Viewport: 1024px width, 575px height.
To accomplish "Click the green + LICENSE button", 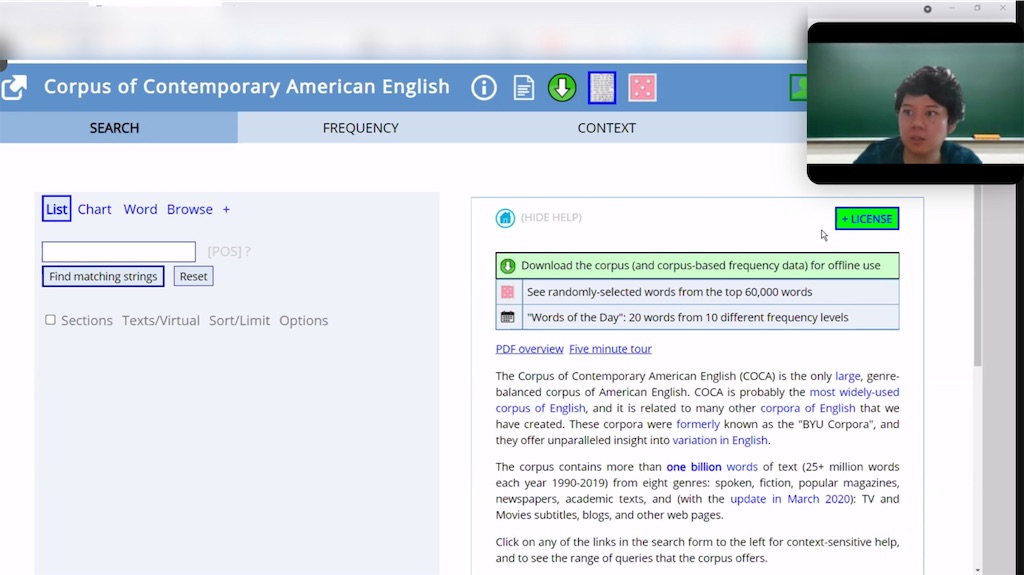I will (x=867, y=219).
